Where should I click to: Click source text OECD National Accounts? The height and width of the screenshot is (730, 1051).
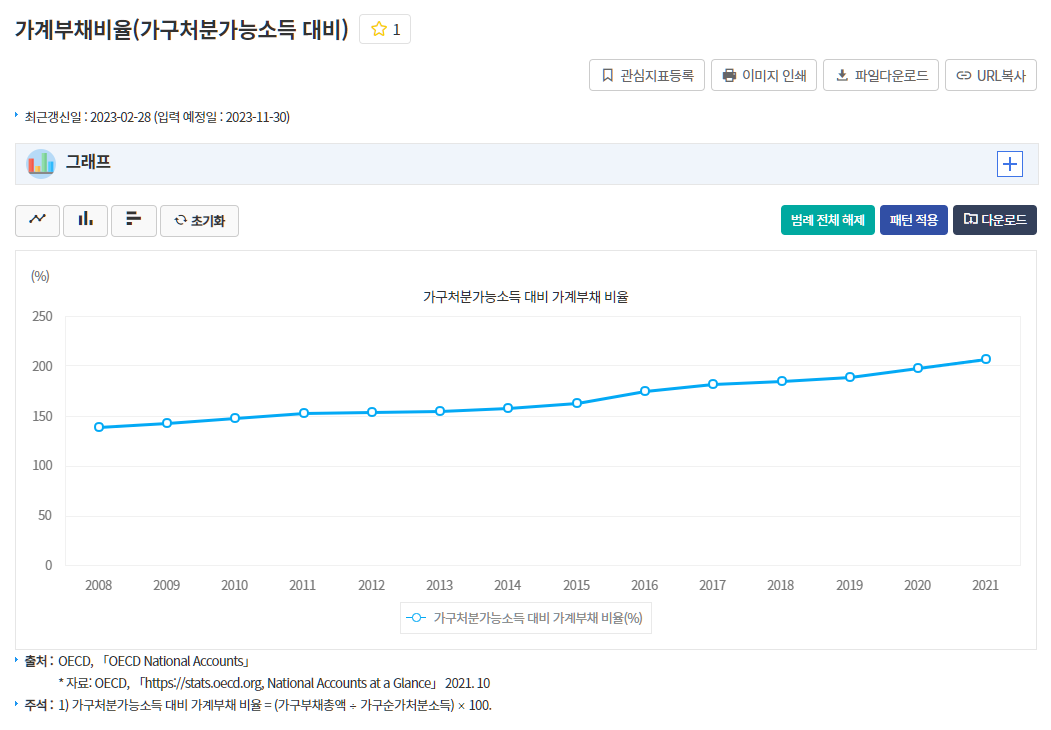click(x=153, y=662)
